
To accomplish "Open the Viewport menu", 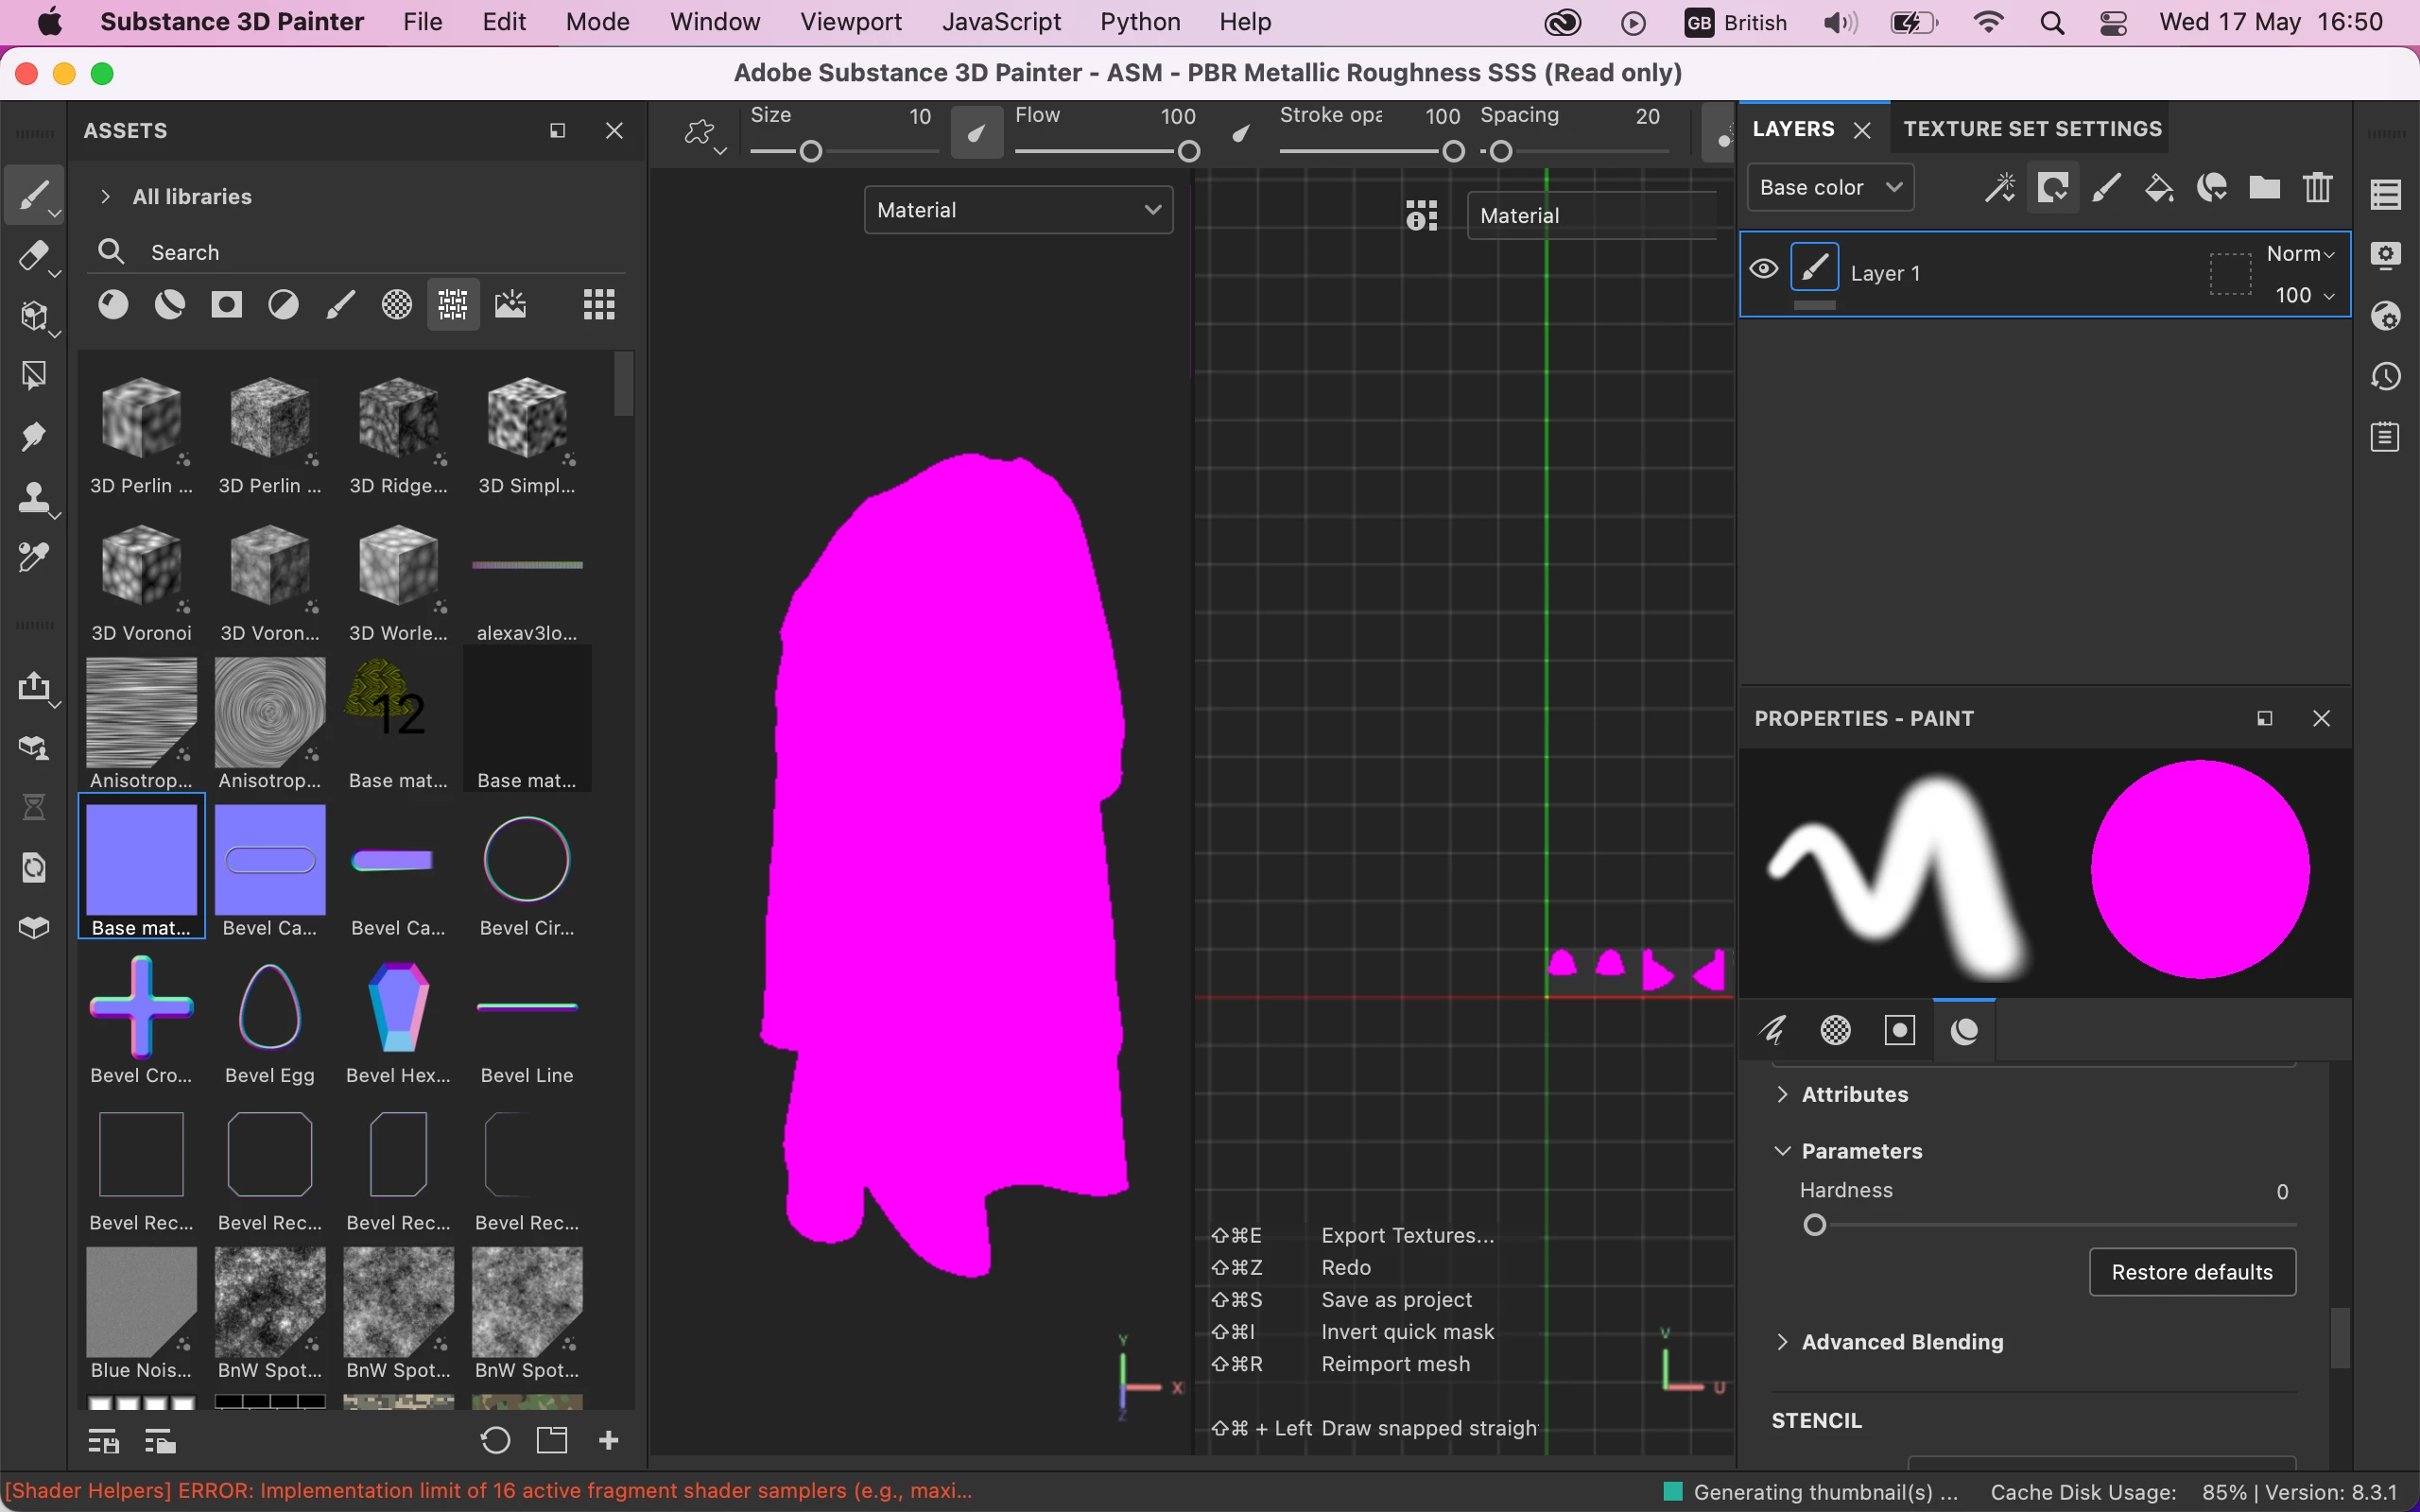I will click(x=850, y=22).
